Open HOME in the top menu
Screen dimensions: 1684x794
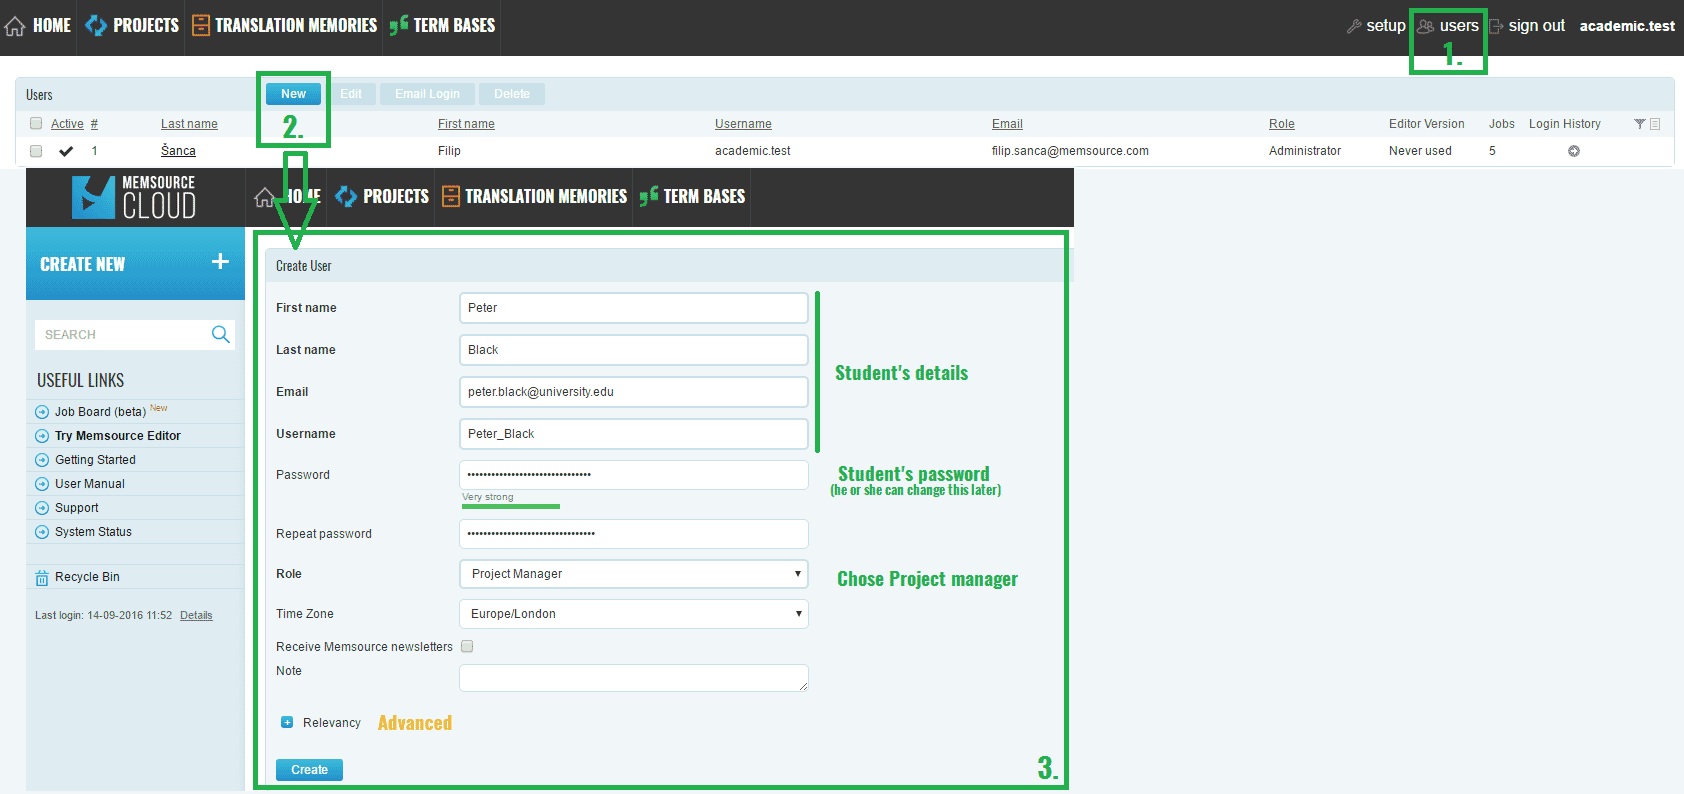(x=52, y=25)
